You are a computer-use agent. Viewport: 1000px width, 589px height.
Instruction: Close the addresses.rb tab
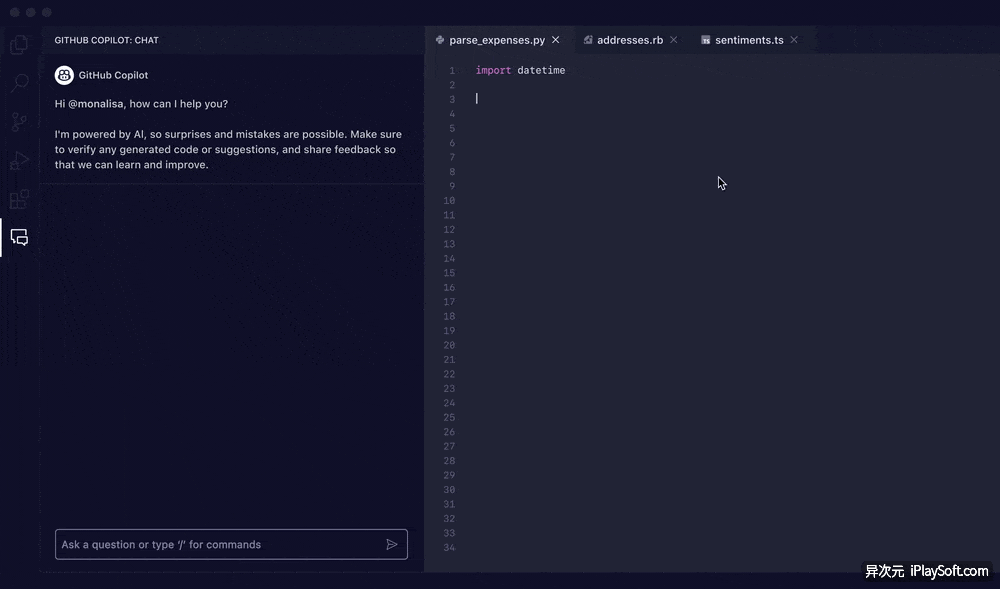click(673, 40)
